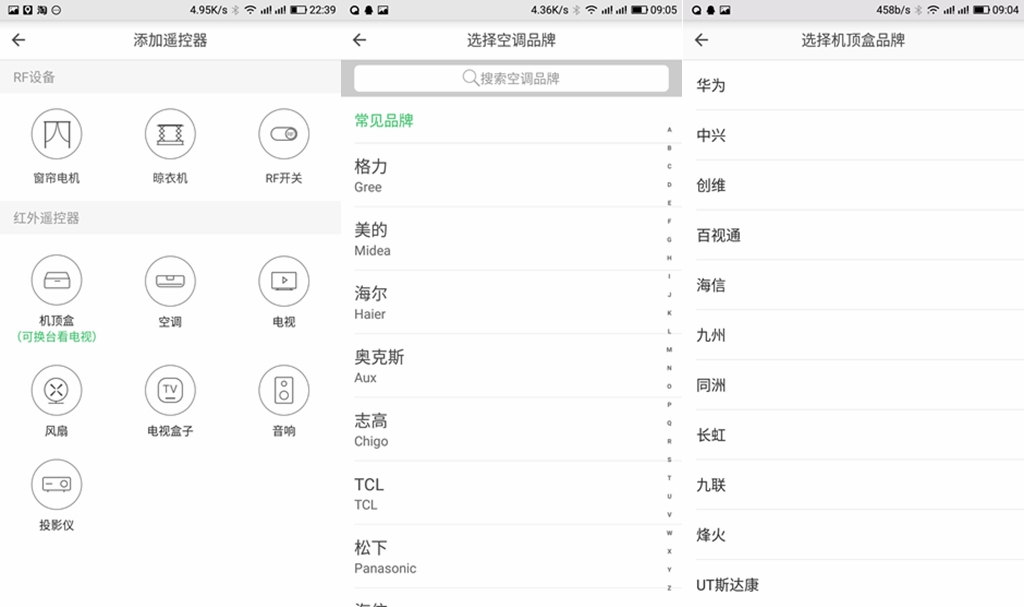Choose 海尔 Haier brand row
Image resolution: width=1024 pixels, height=607 pixels.
point(509,303)
